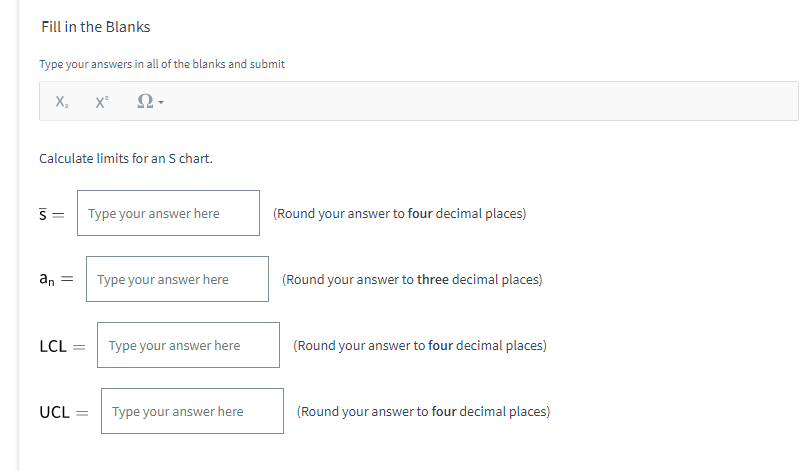Click the empty area of the formatting toolbar
Screen dimensions: 804x471
[x=480, y=102]
